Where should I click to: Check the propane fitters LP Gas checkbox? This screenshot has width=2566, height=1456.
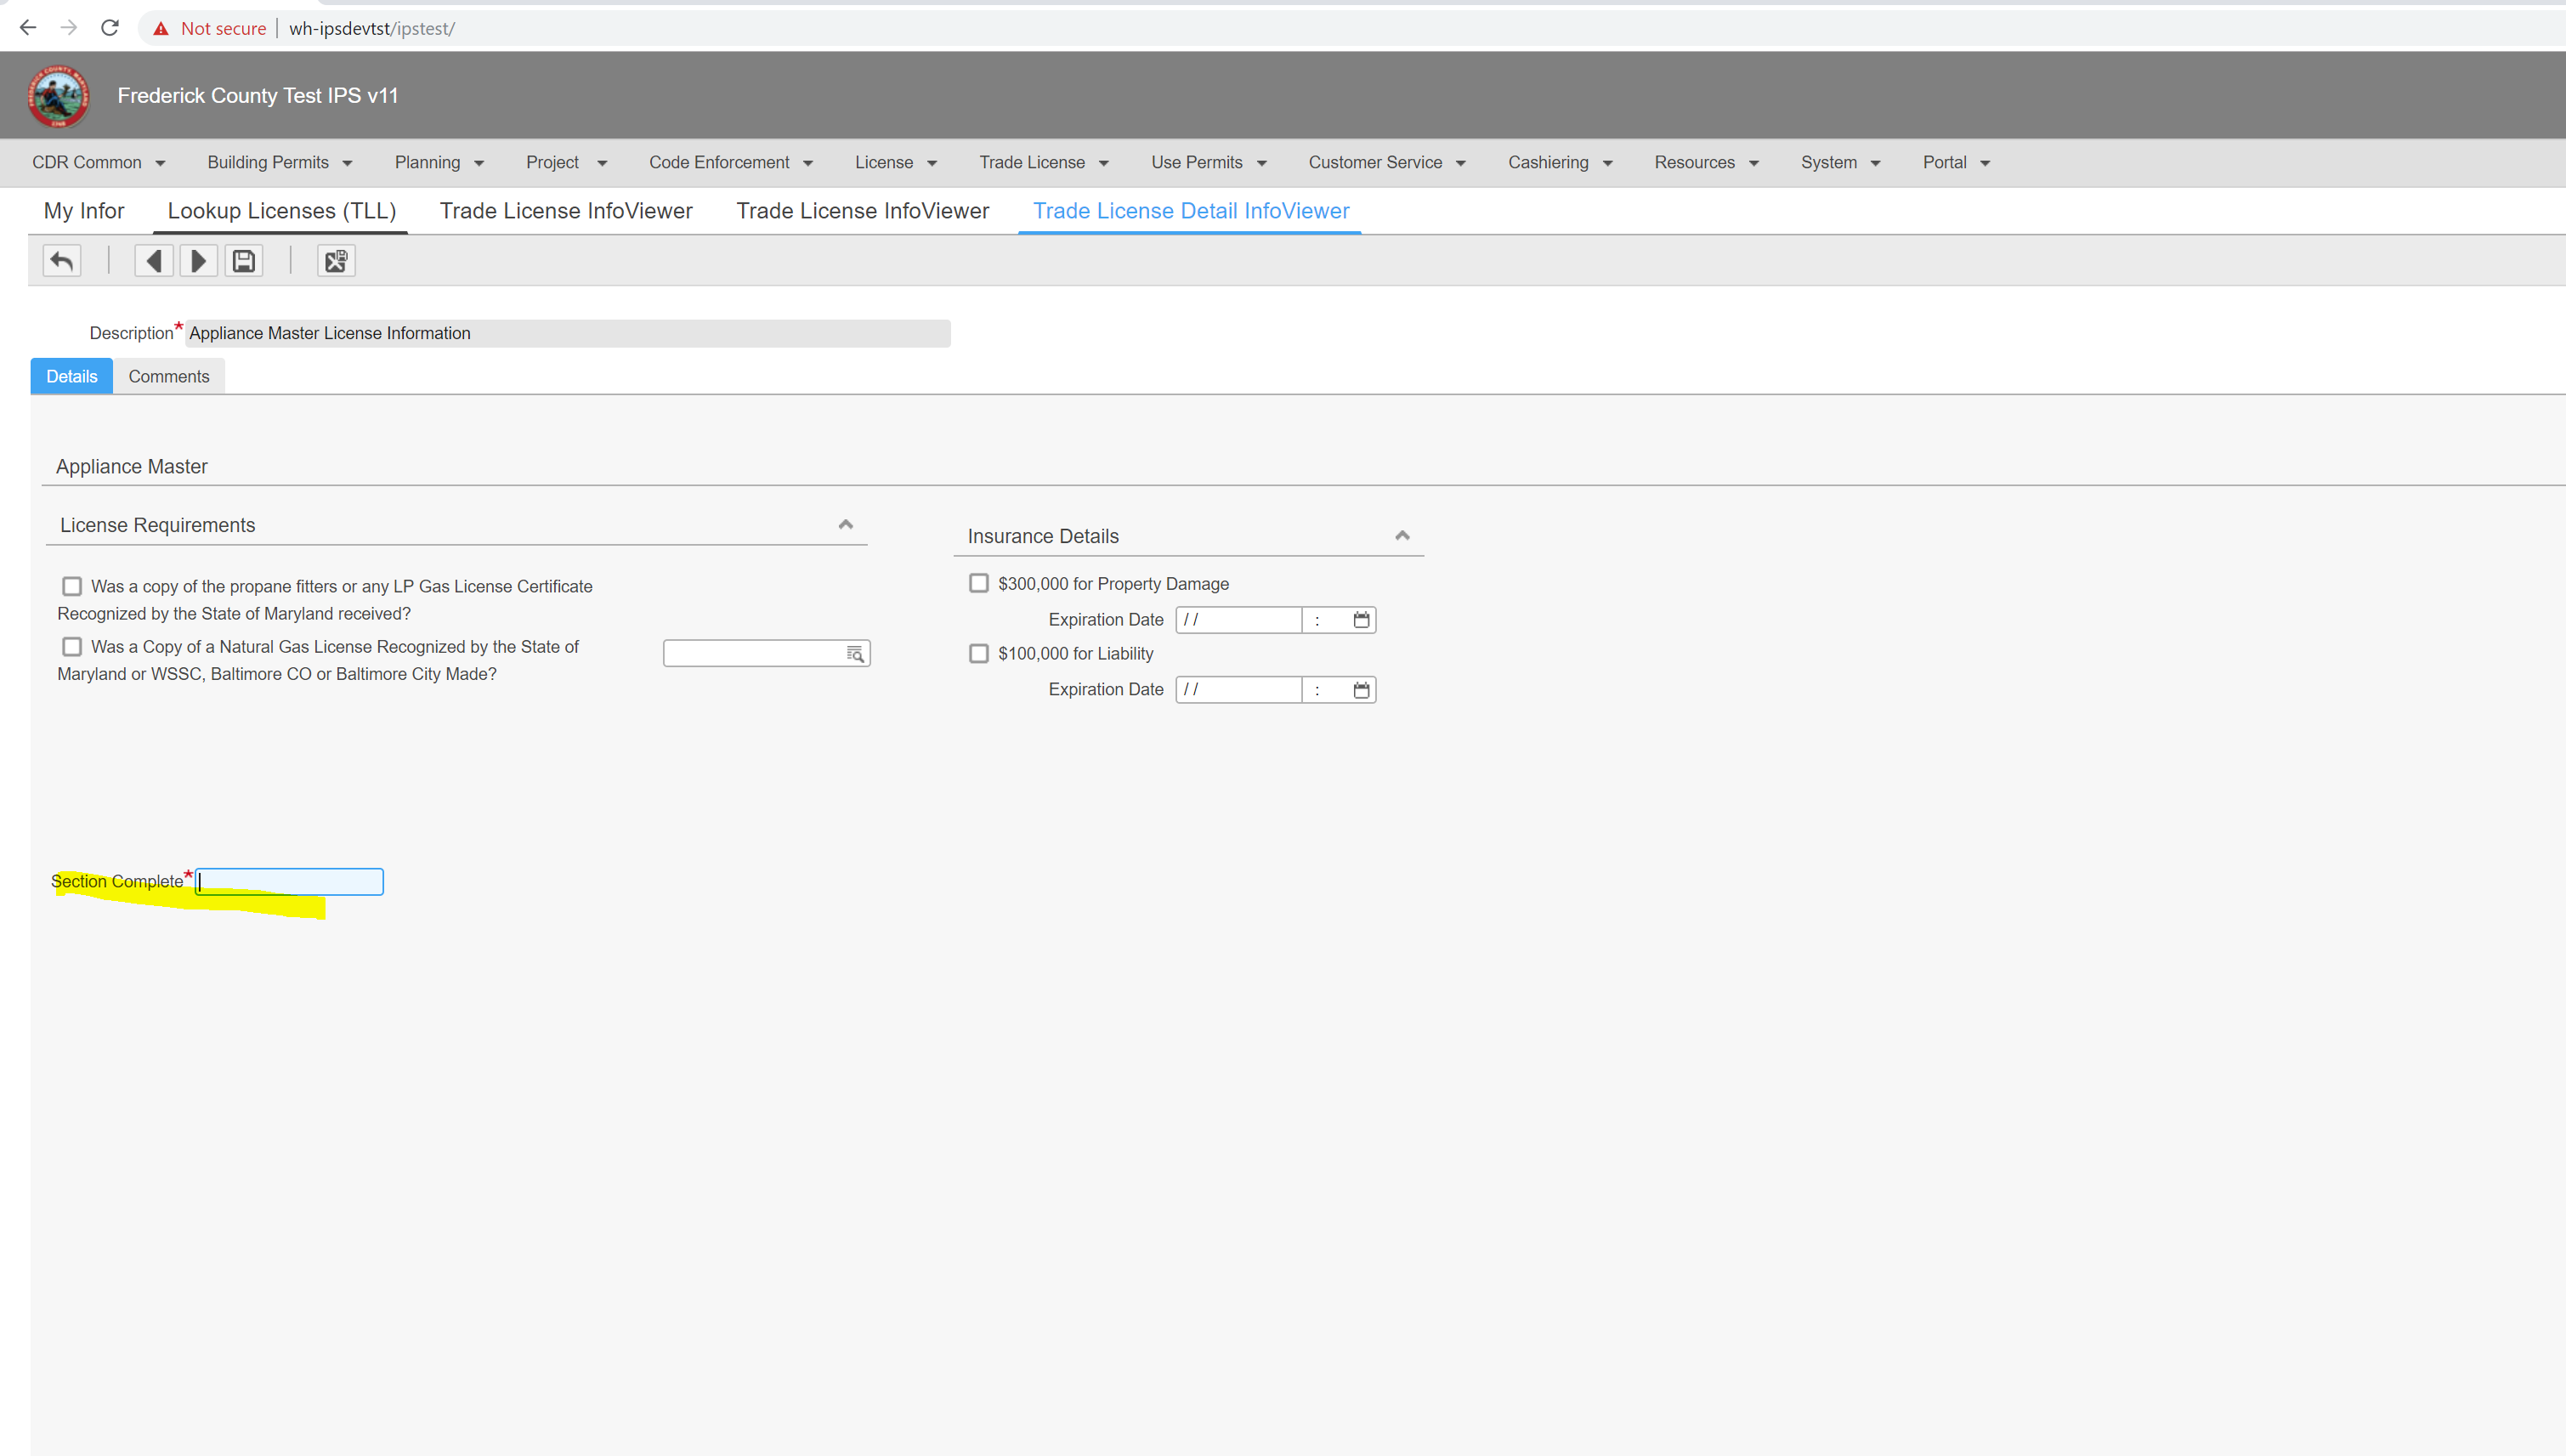click(x=72, y=586)
